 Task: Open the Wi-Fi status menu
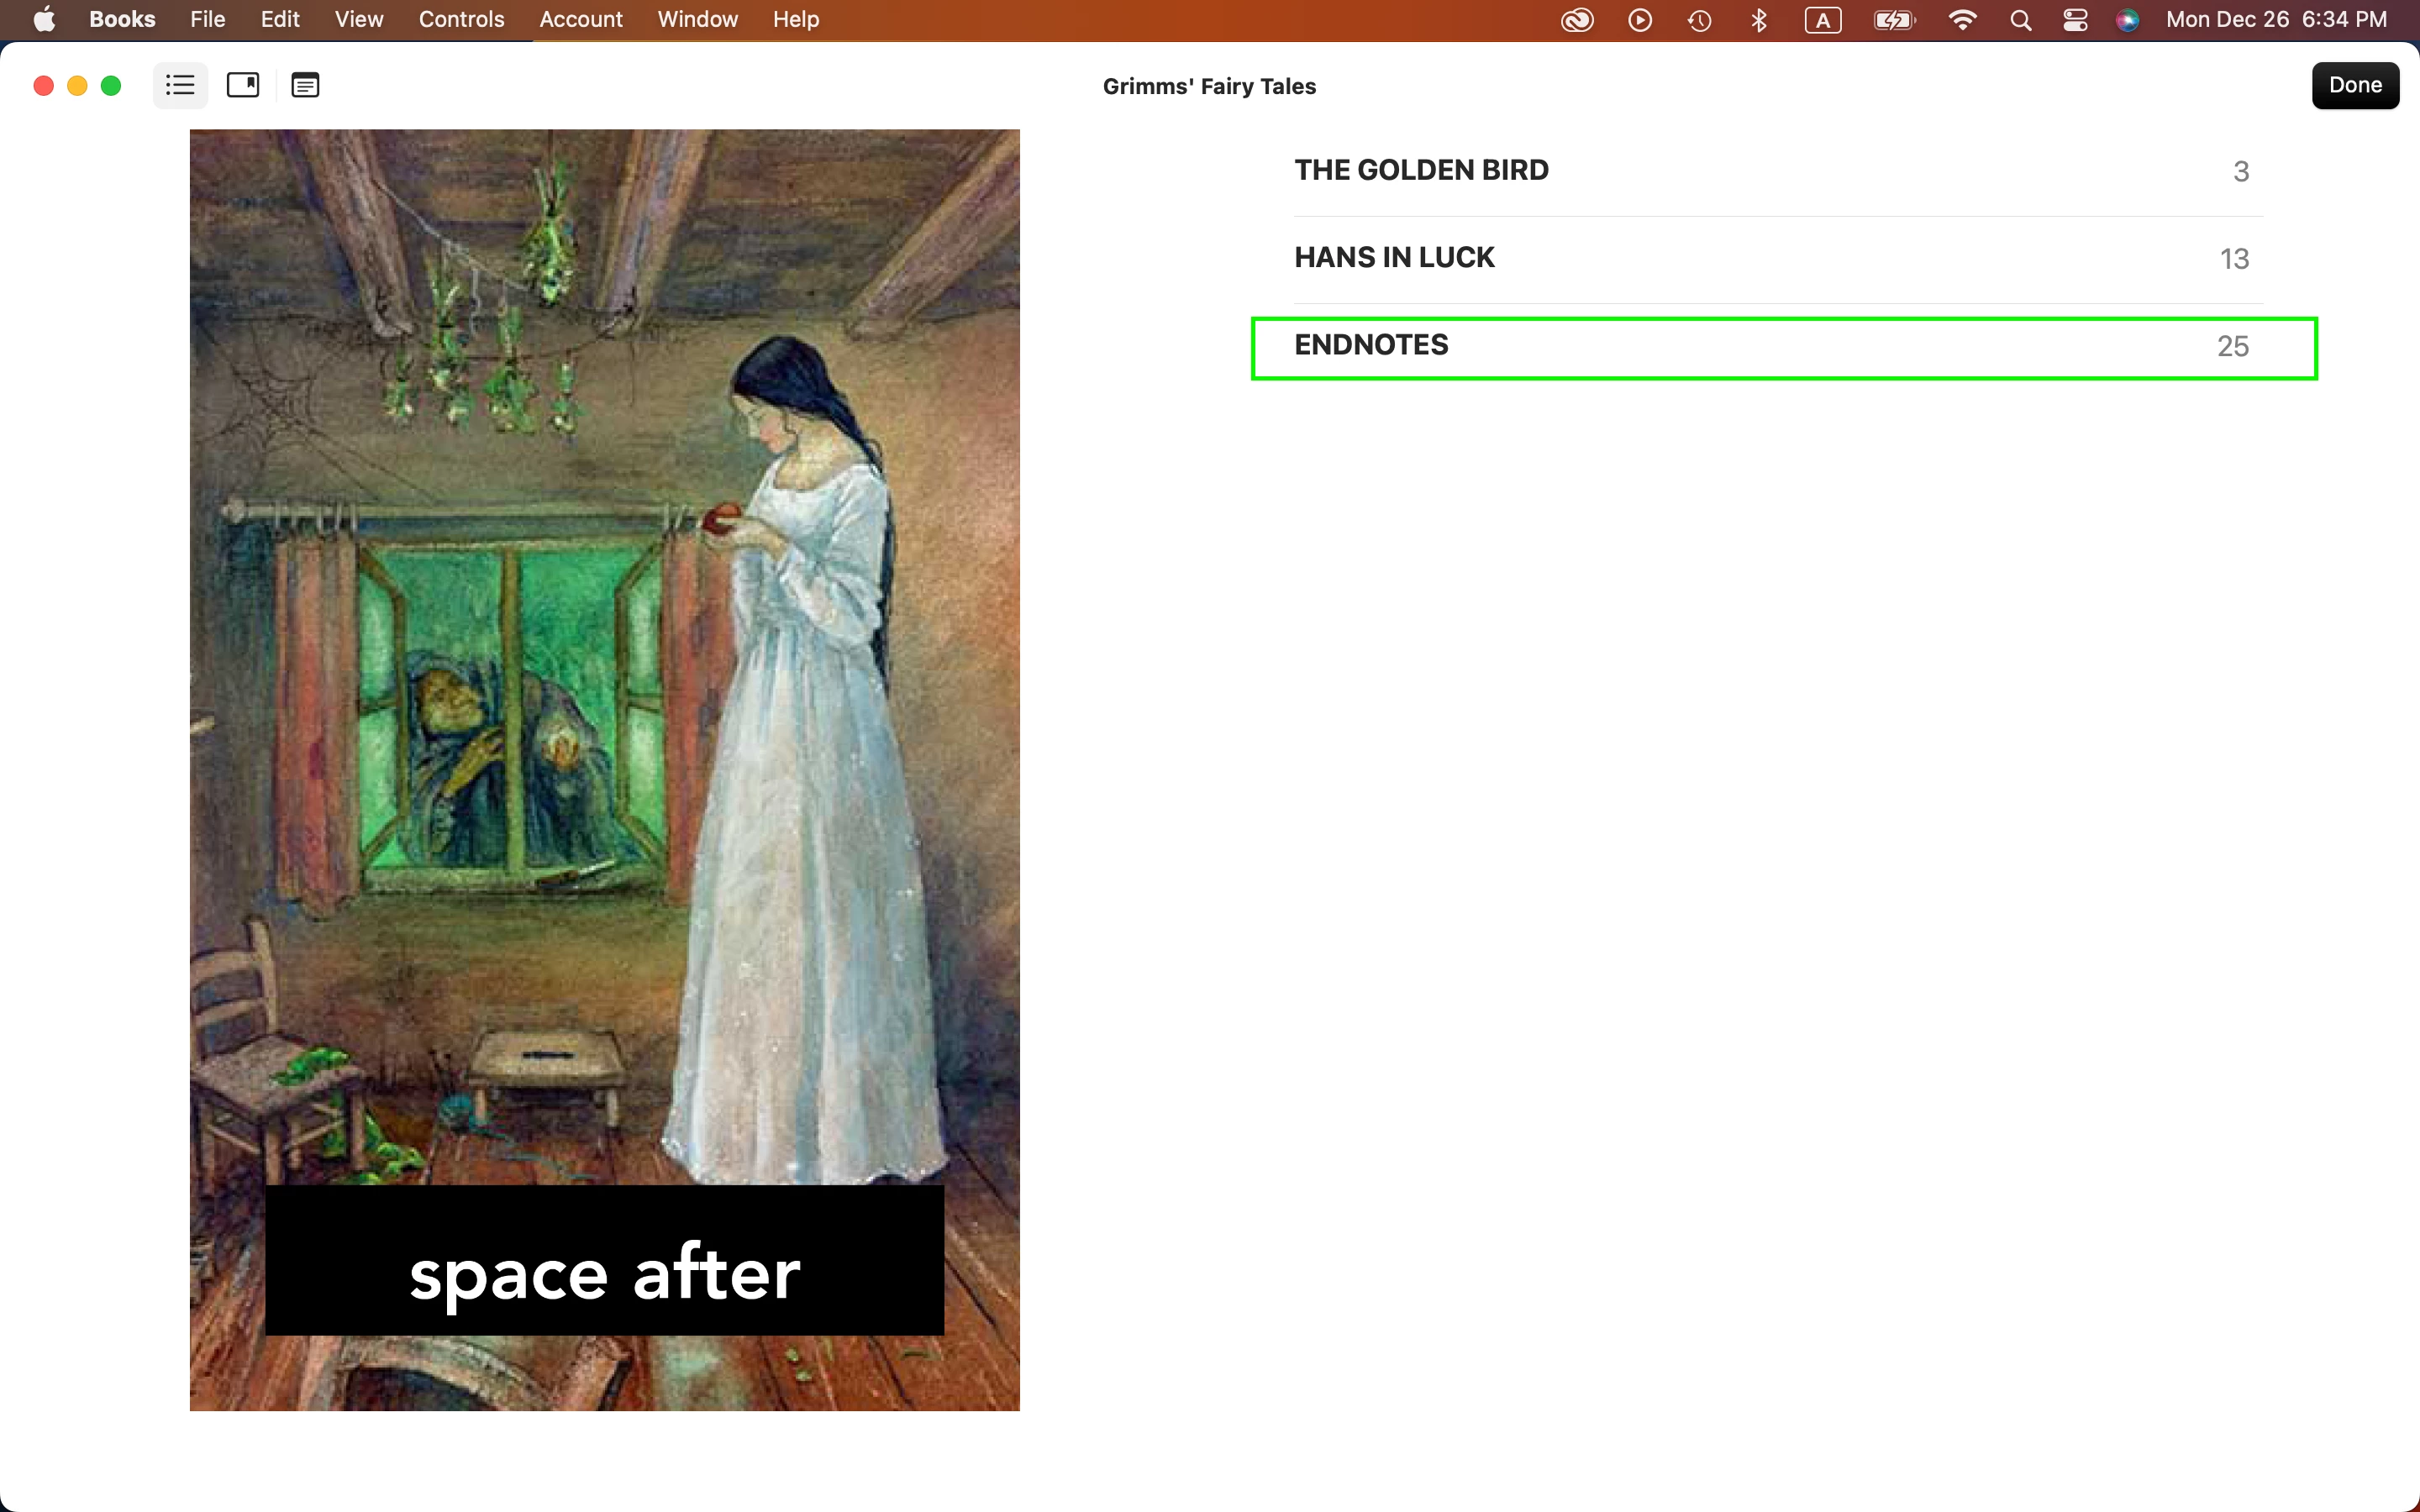(x=1962, y=20)
